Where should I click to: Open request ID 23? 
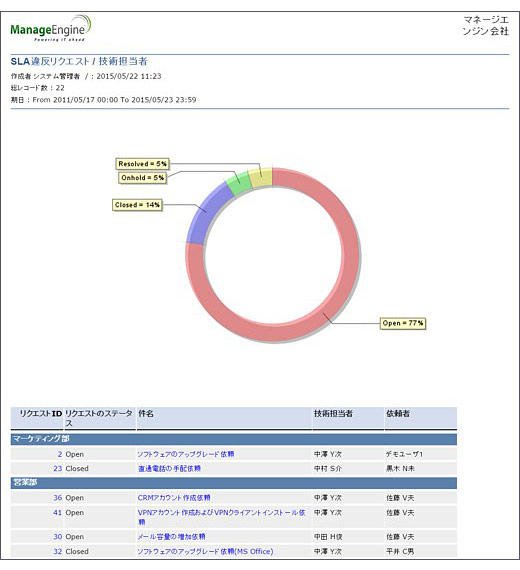tap(58, 469)
